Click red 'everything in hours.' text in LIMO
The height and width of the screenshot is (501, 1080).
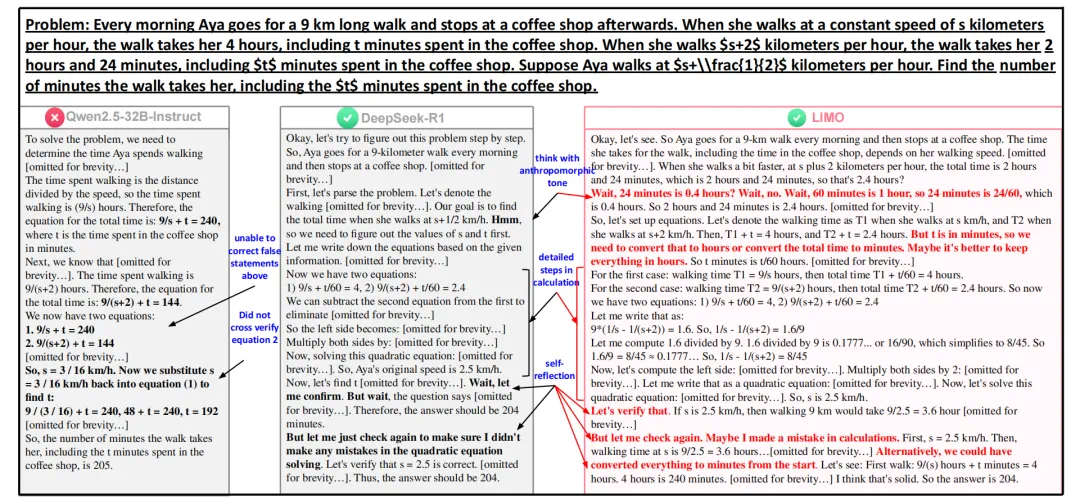tap(638, 261)
